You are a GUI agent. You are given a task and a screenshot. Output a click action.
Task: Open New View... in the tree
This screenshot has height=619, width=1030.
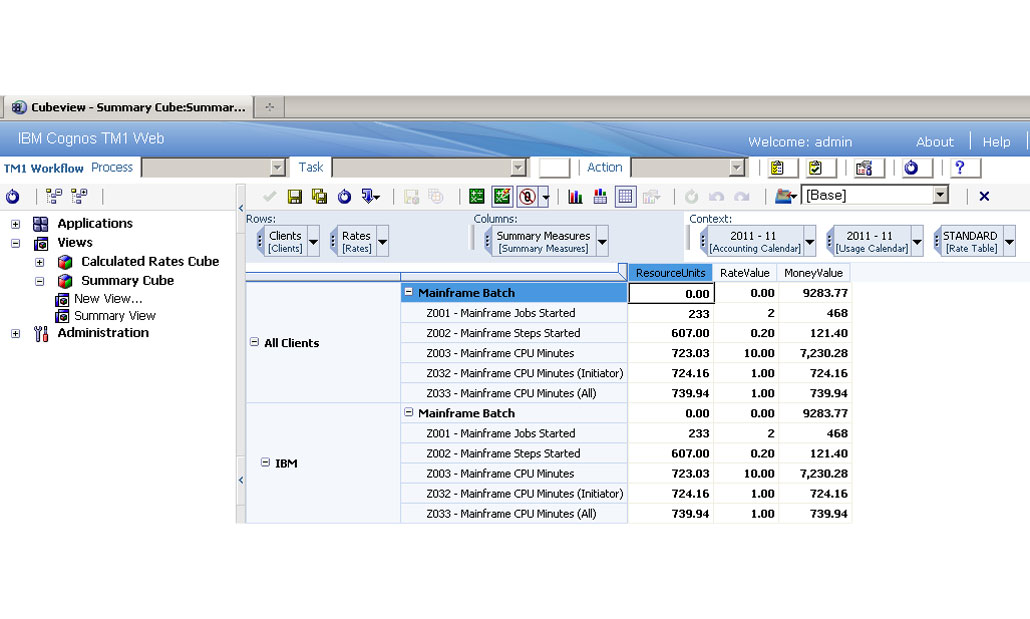108,298
